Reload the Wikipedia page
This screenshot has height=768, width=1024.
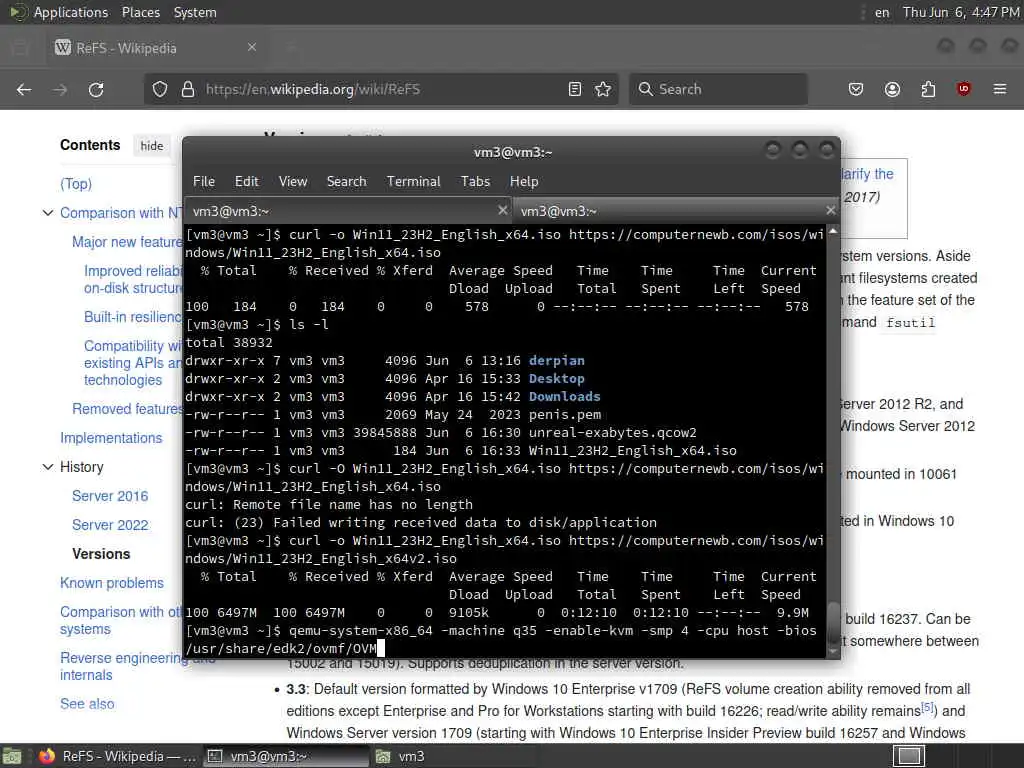(x=96, y=89)
